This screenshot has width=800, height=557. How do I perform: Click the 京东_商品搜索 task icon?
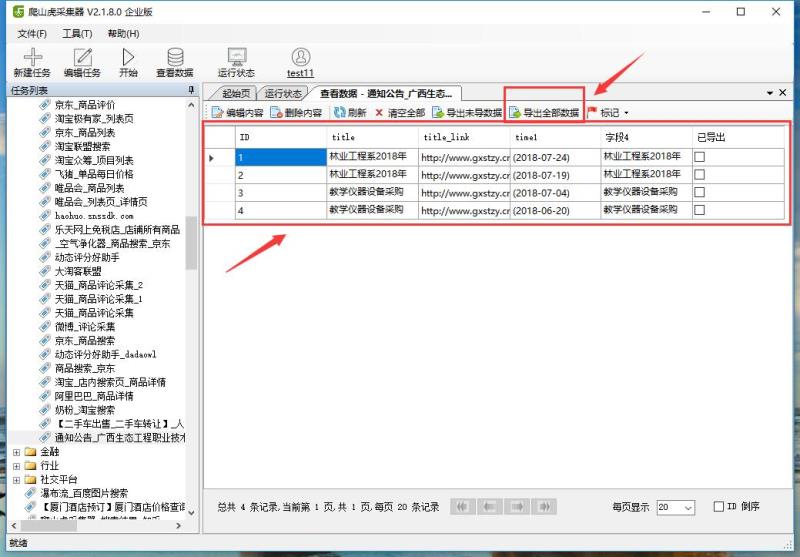(x=45, y=340)
